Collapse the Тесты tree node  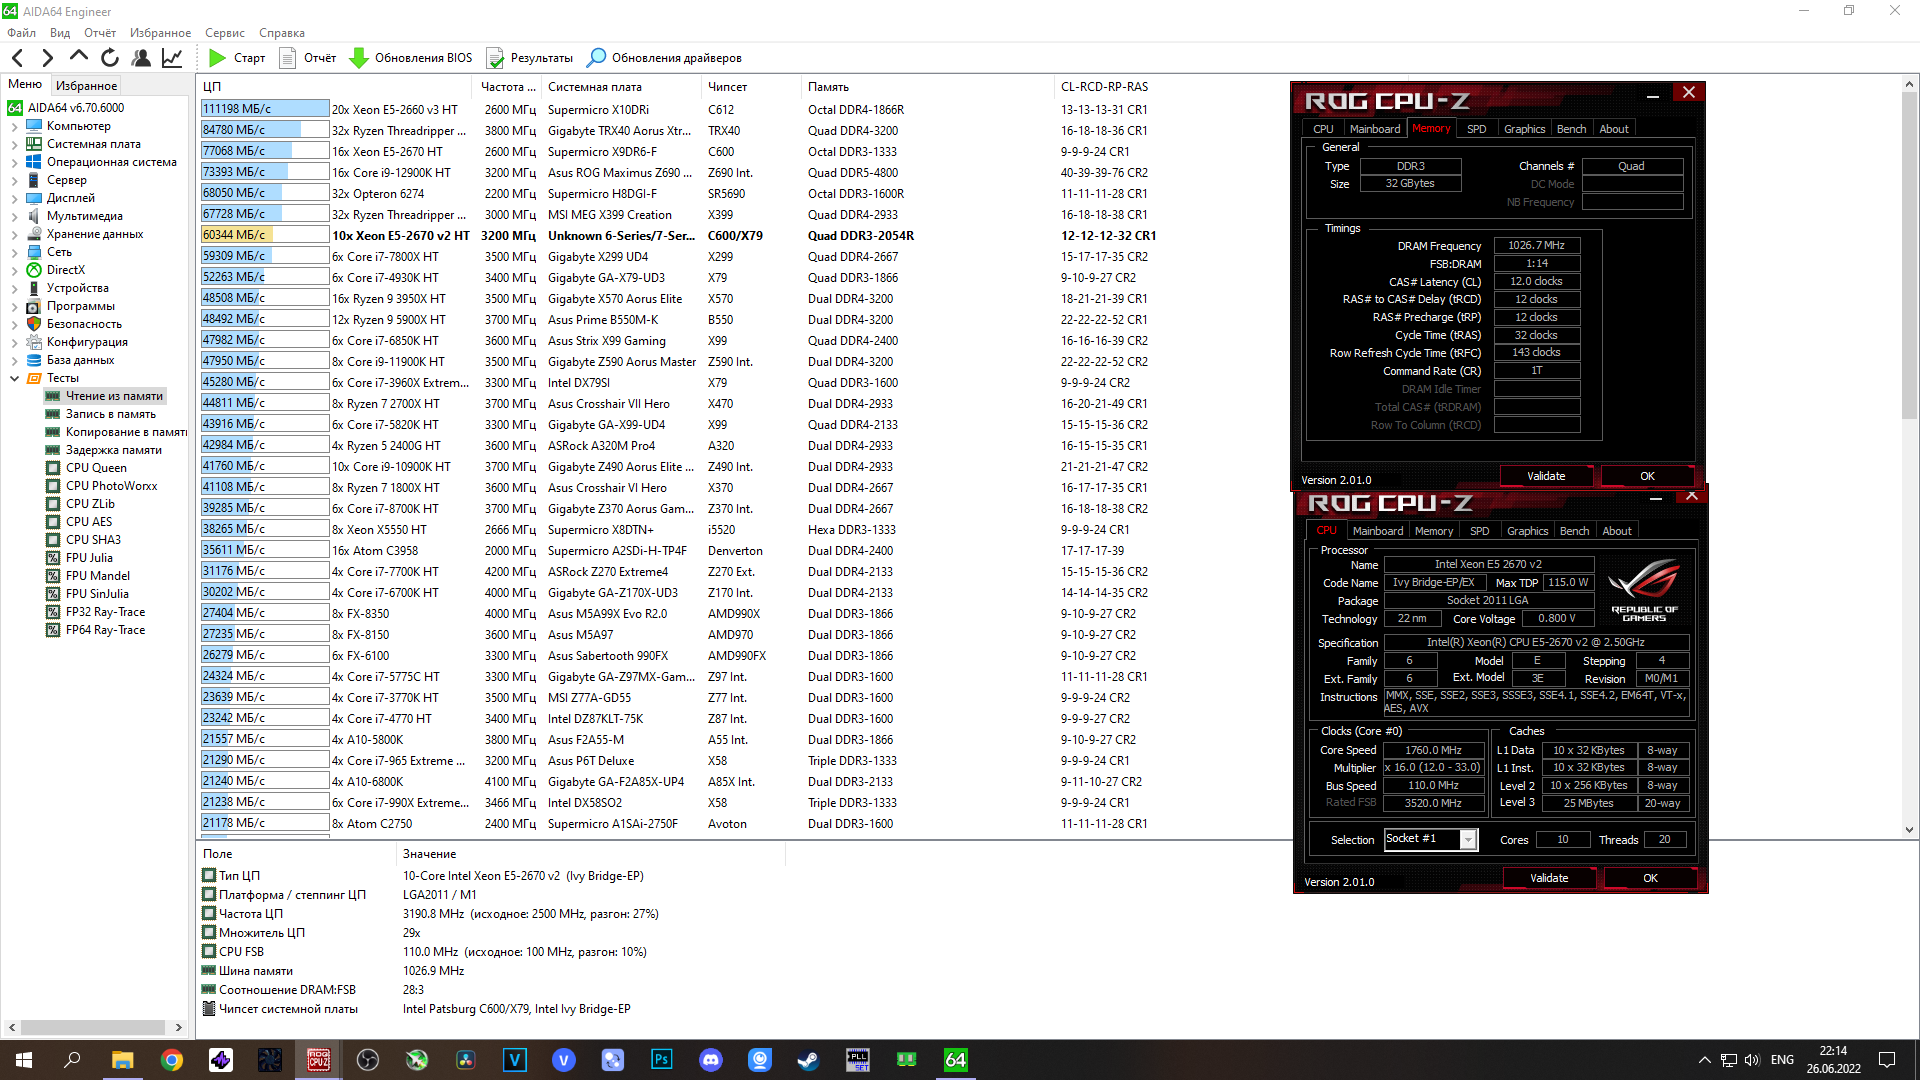point(14,379)
